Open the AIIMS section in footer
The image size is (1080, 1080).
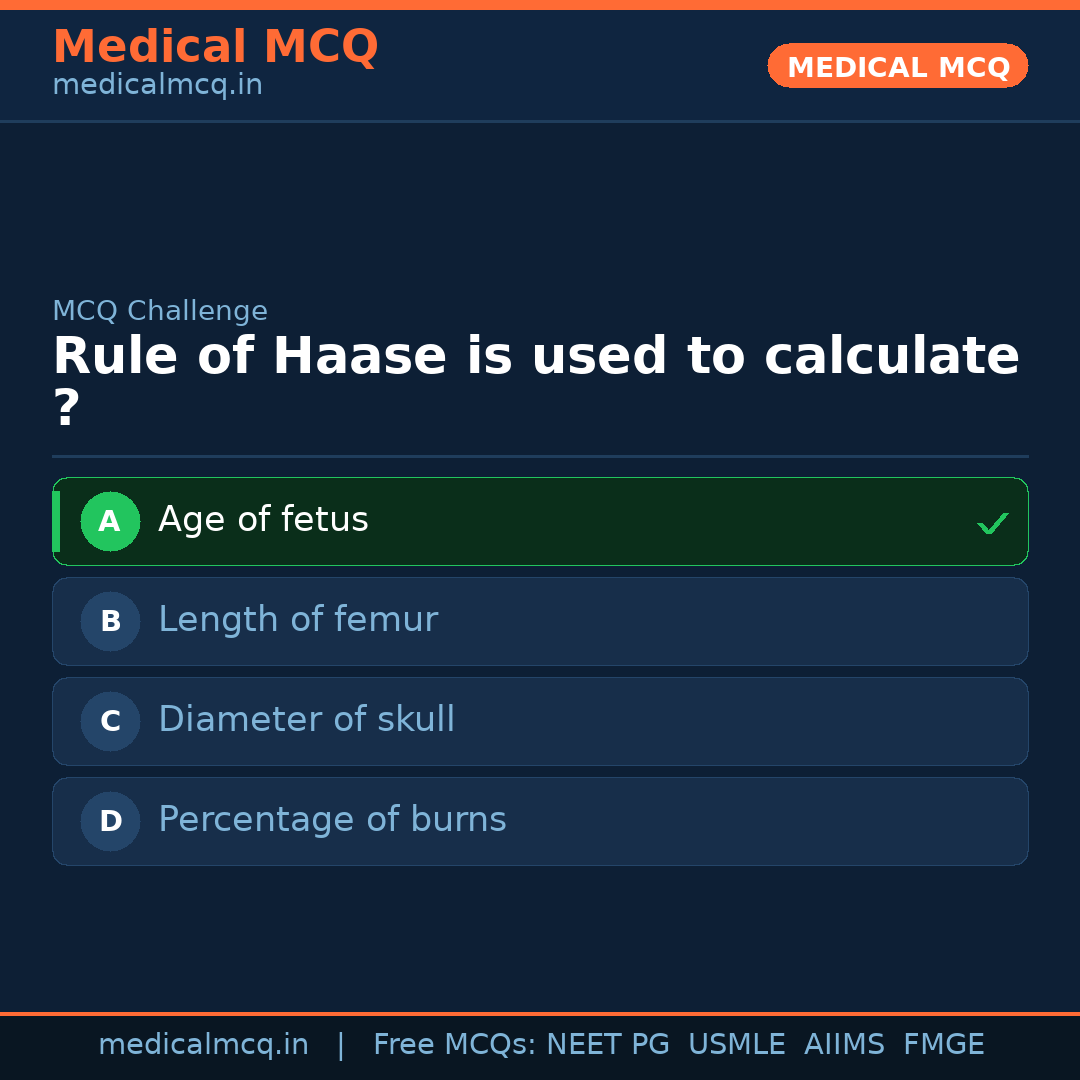[845, 1044]
